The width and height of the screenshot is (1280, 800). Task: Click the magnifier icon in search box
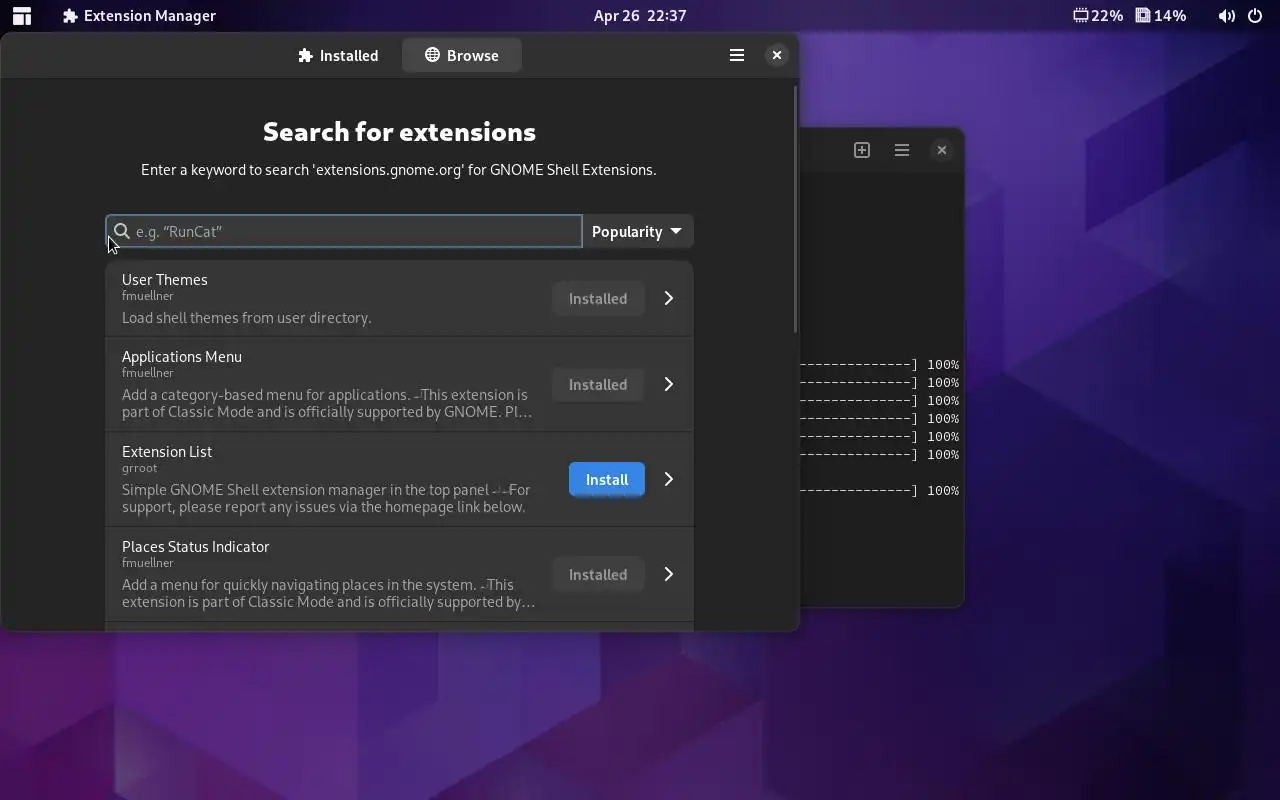click(122, 231)
